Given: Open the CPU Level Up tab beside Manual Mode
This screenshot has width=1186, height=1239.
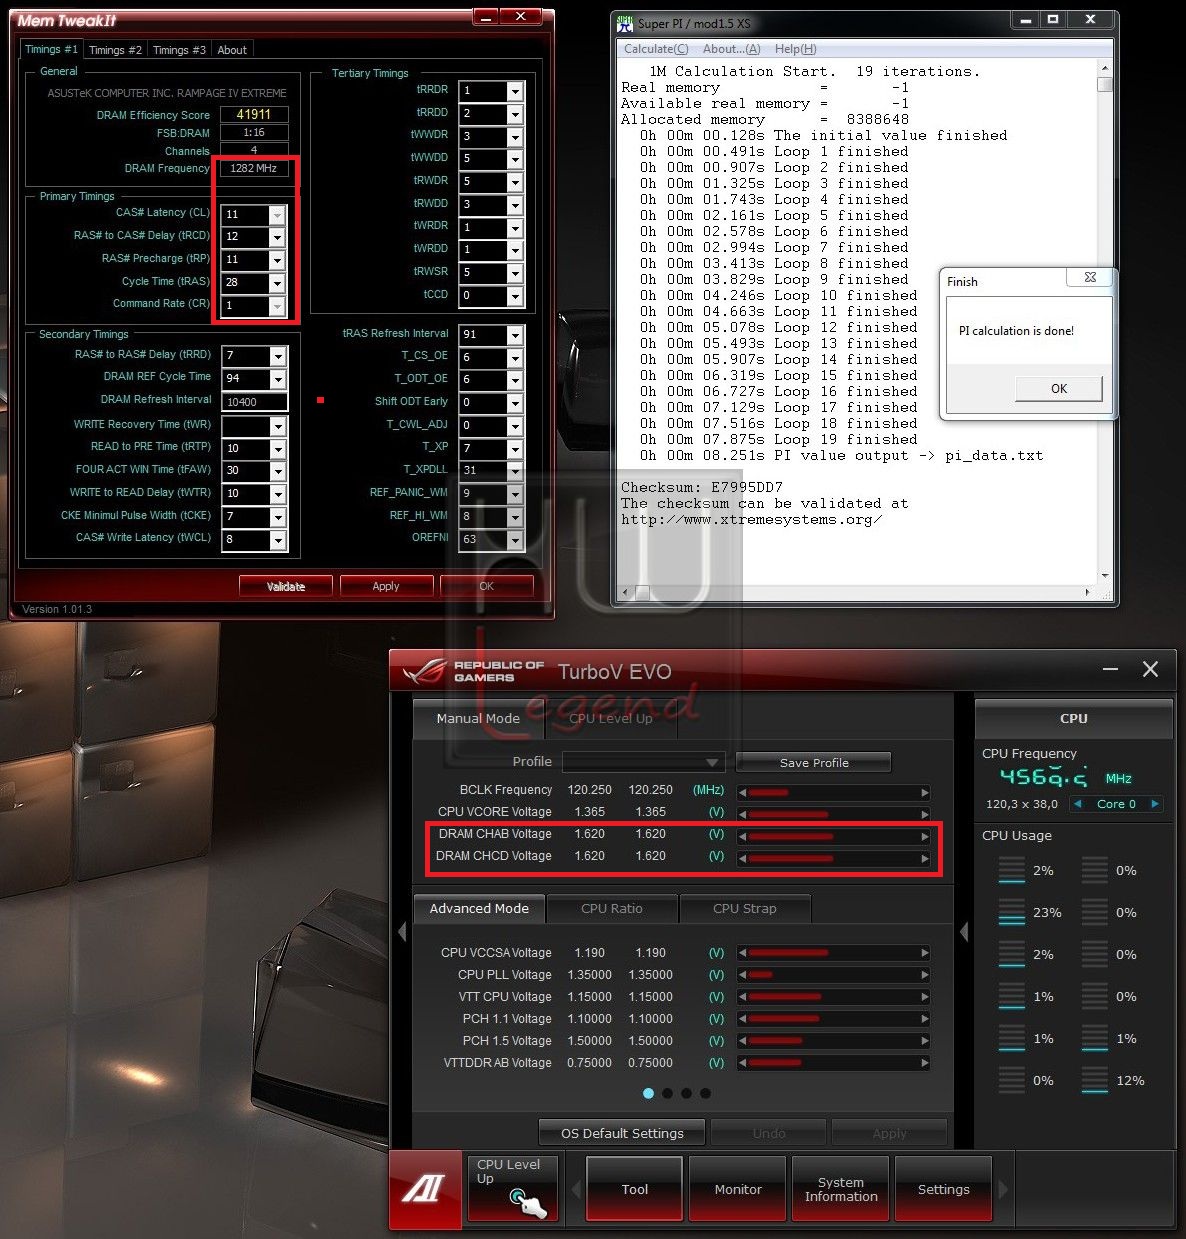Looking at the screenshot, I should point(611,719).
